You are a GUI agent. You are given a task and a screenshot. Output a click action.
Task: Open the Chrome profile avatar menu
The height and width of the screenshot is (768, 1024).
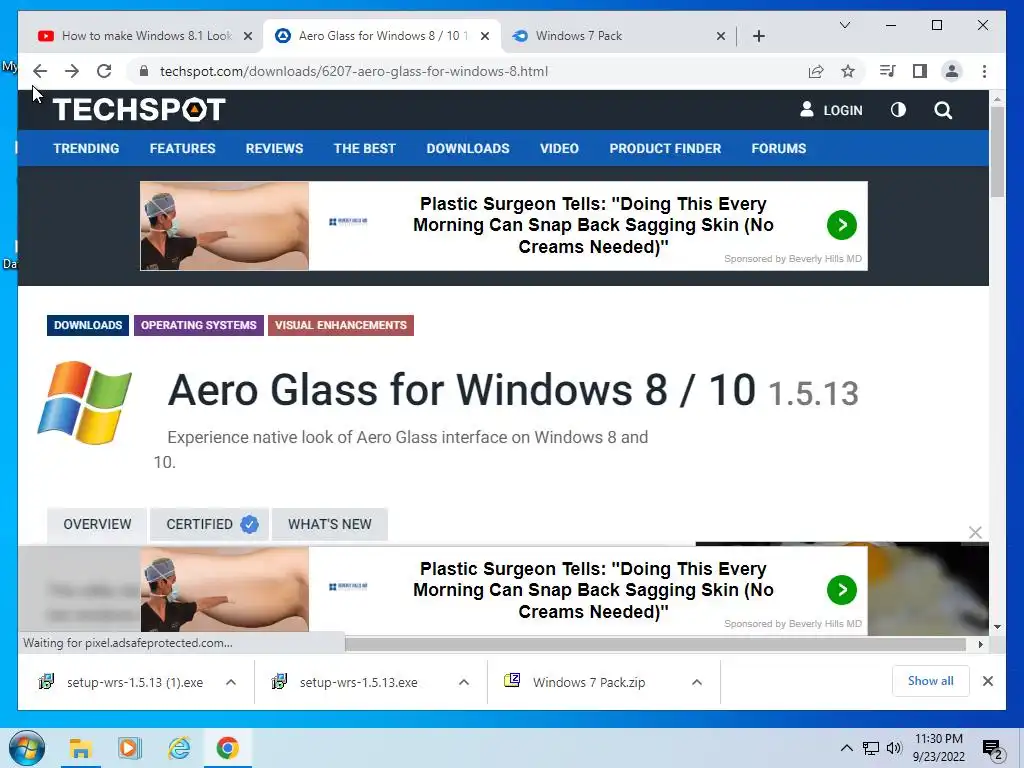952,71
